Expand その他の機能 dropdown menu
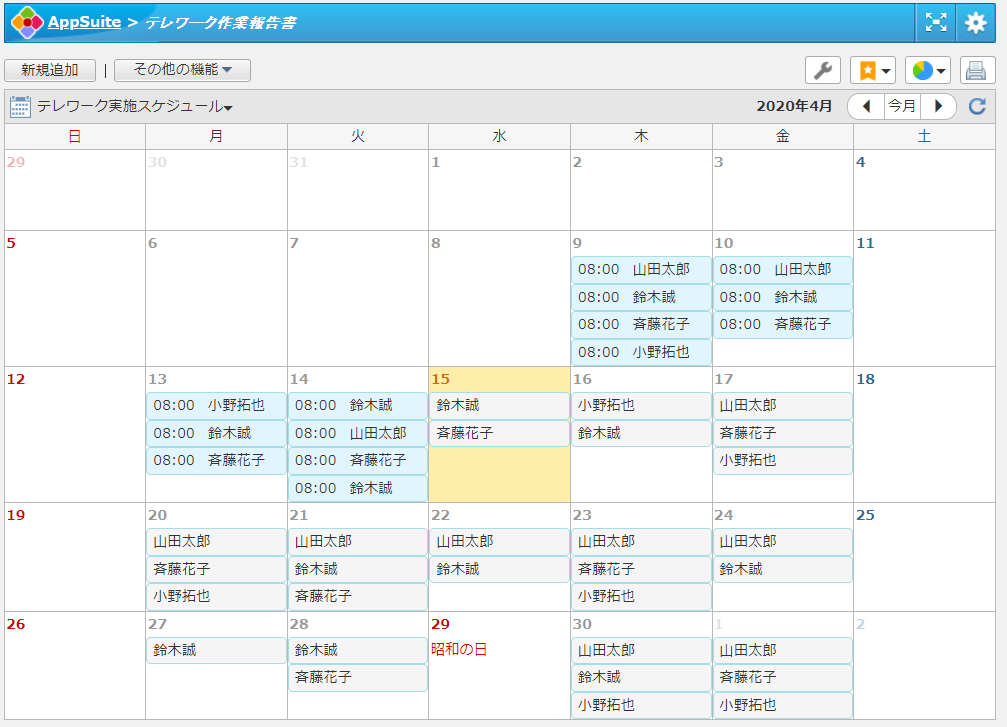The image size is (1007, 727). pos(182,70)
